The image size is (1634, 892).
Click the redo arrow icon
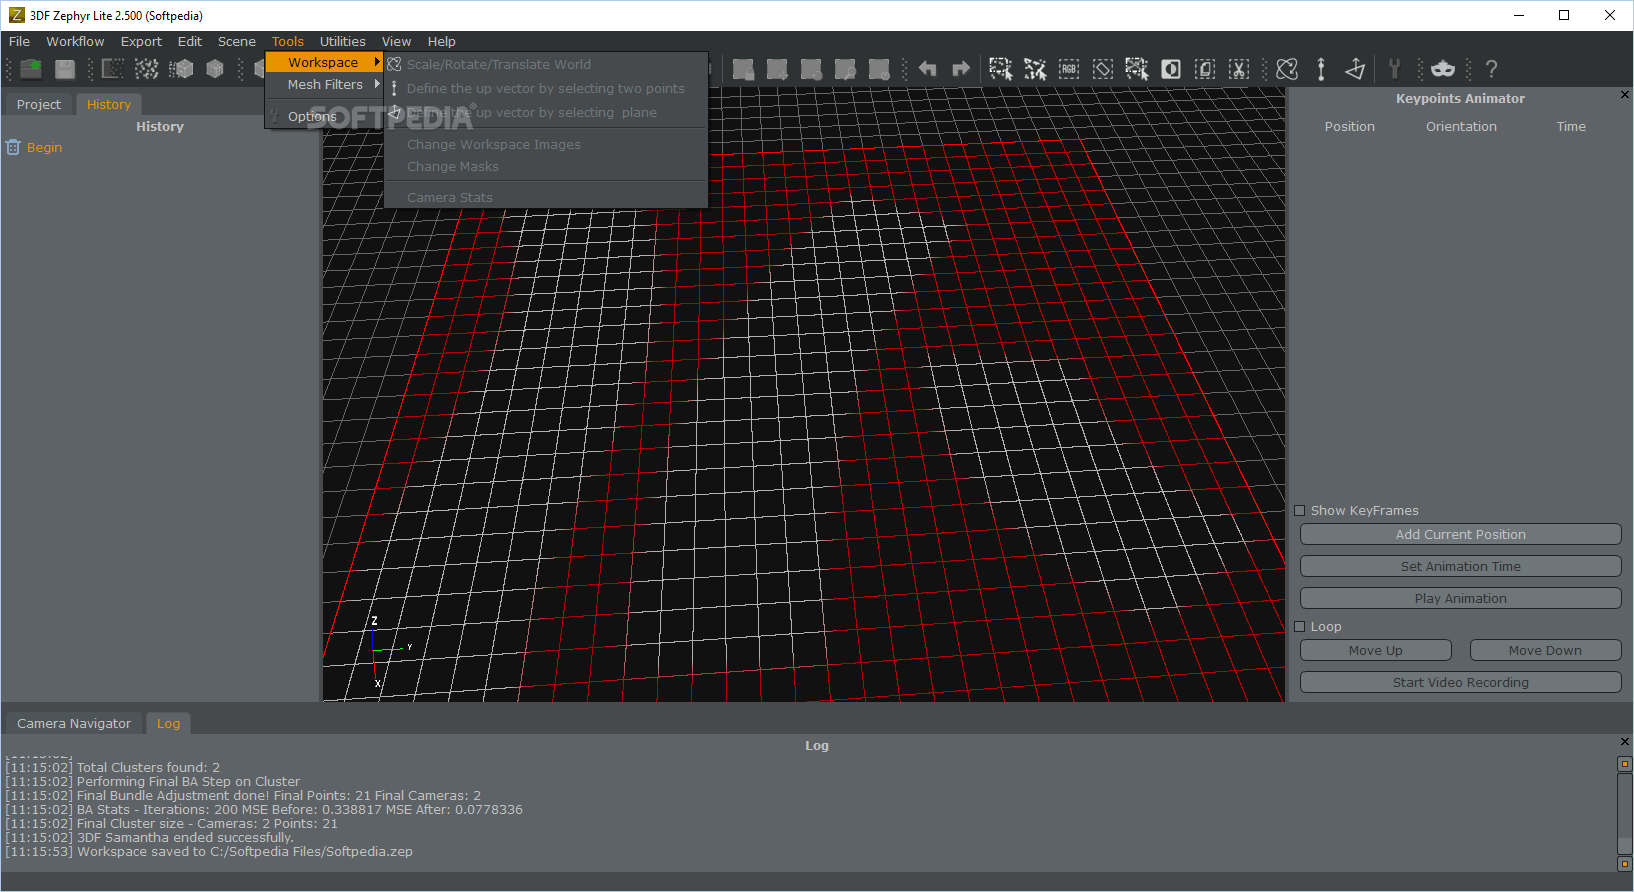[x=961, y=69]
